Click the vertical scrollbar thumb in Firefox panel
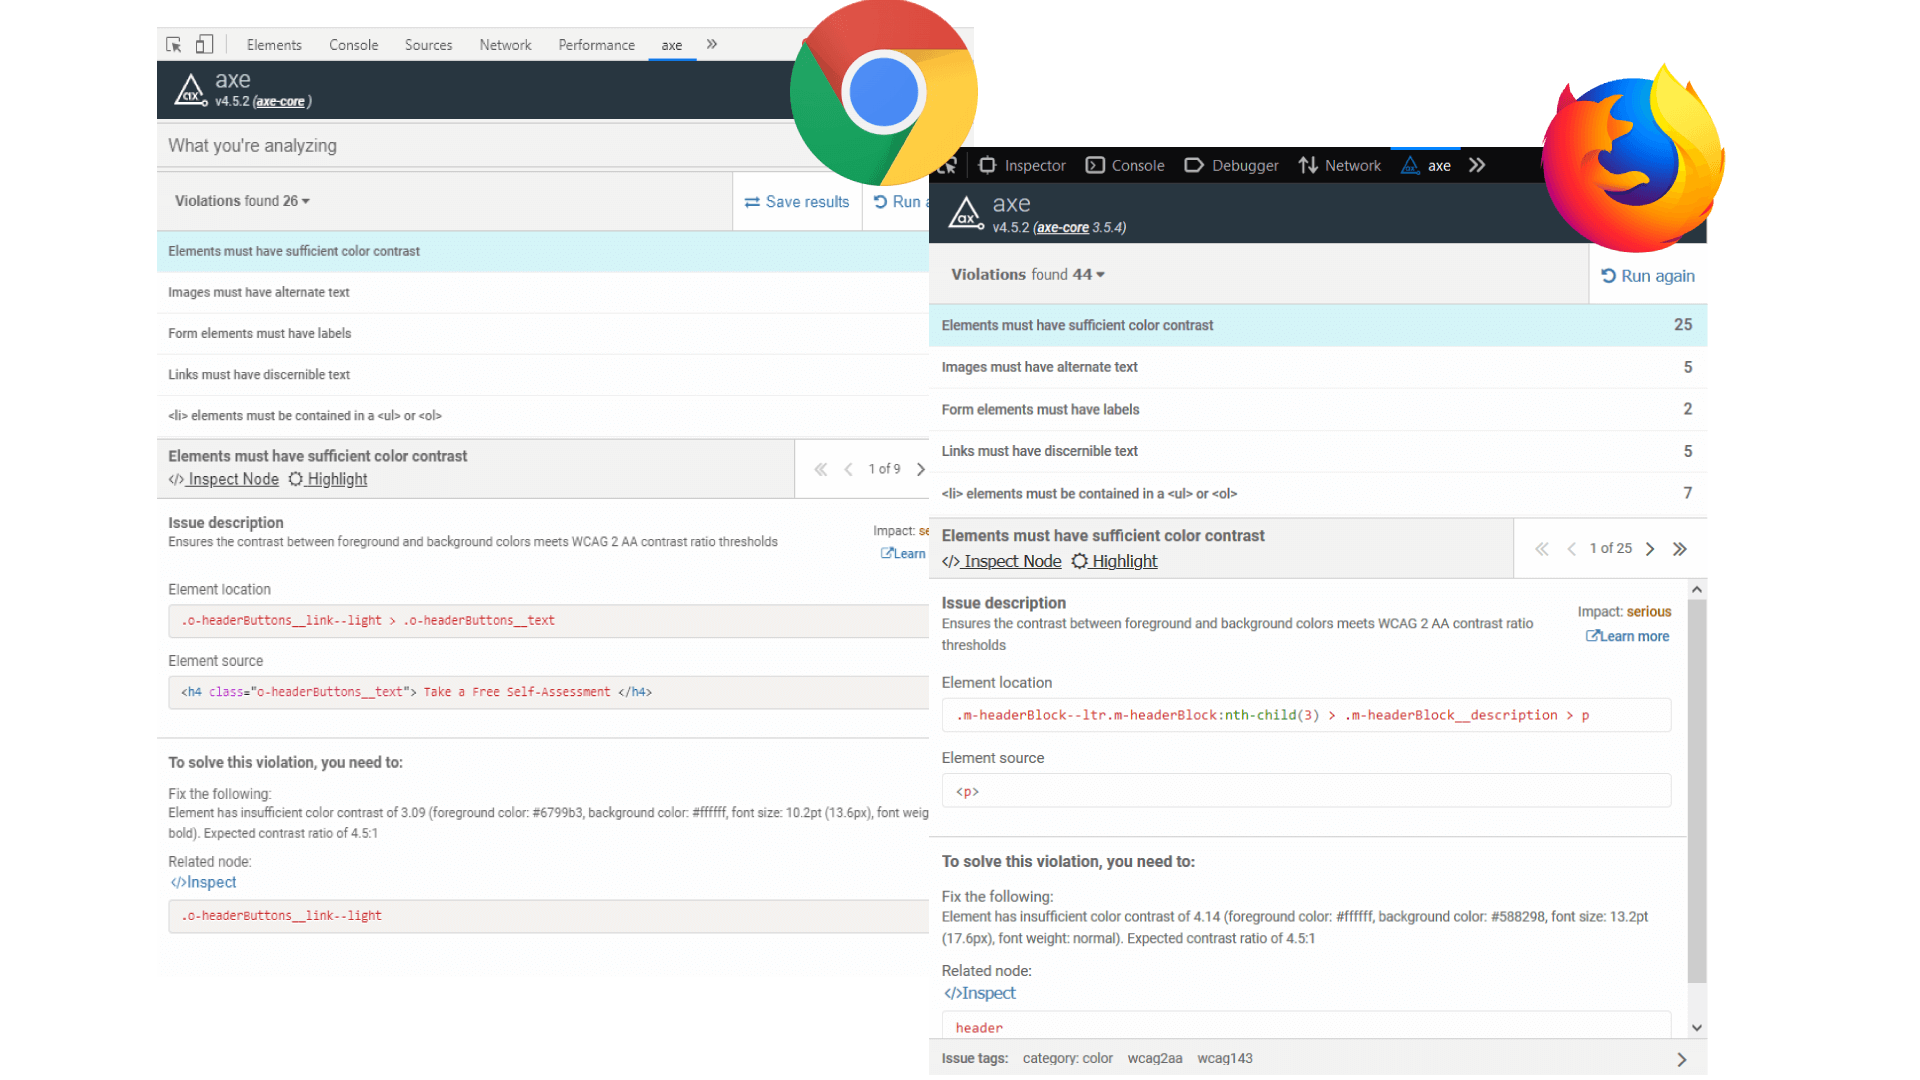Image resolution: width=1920 pixels, height=1080 pixels. click(1697, 790)
